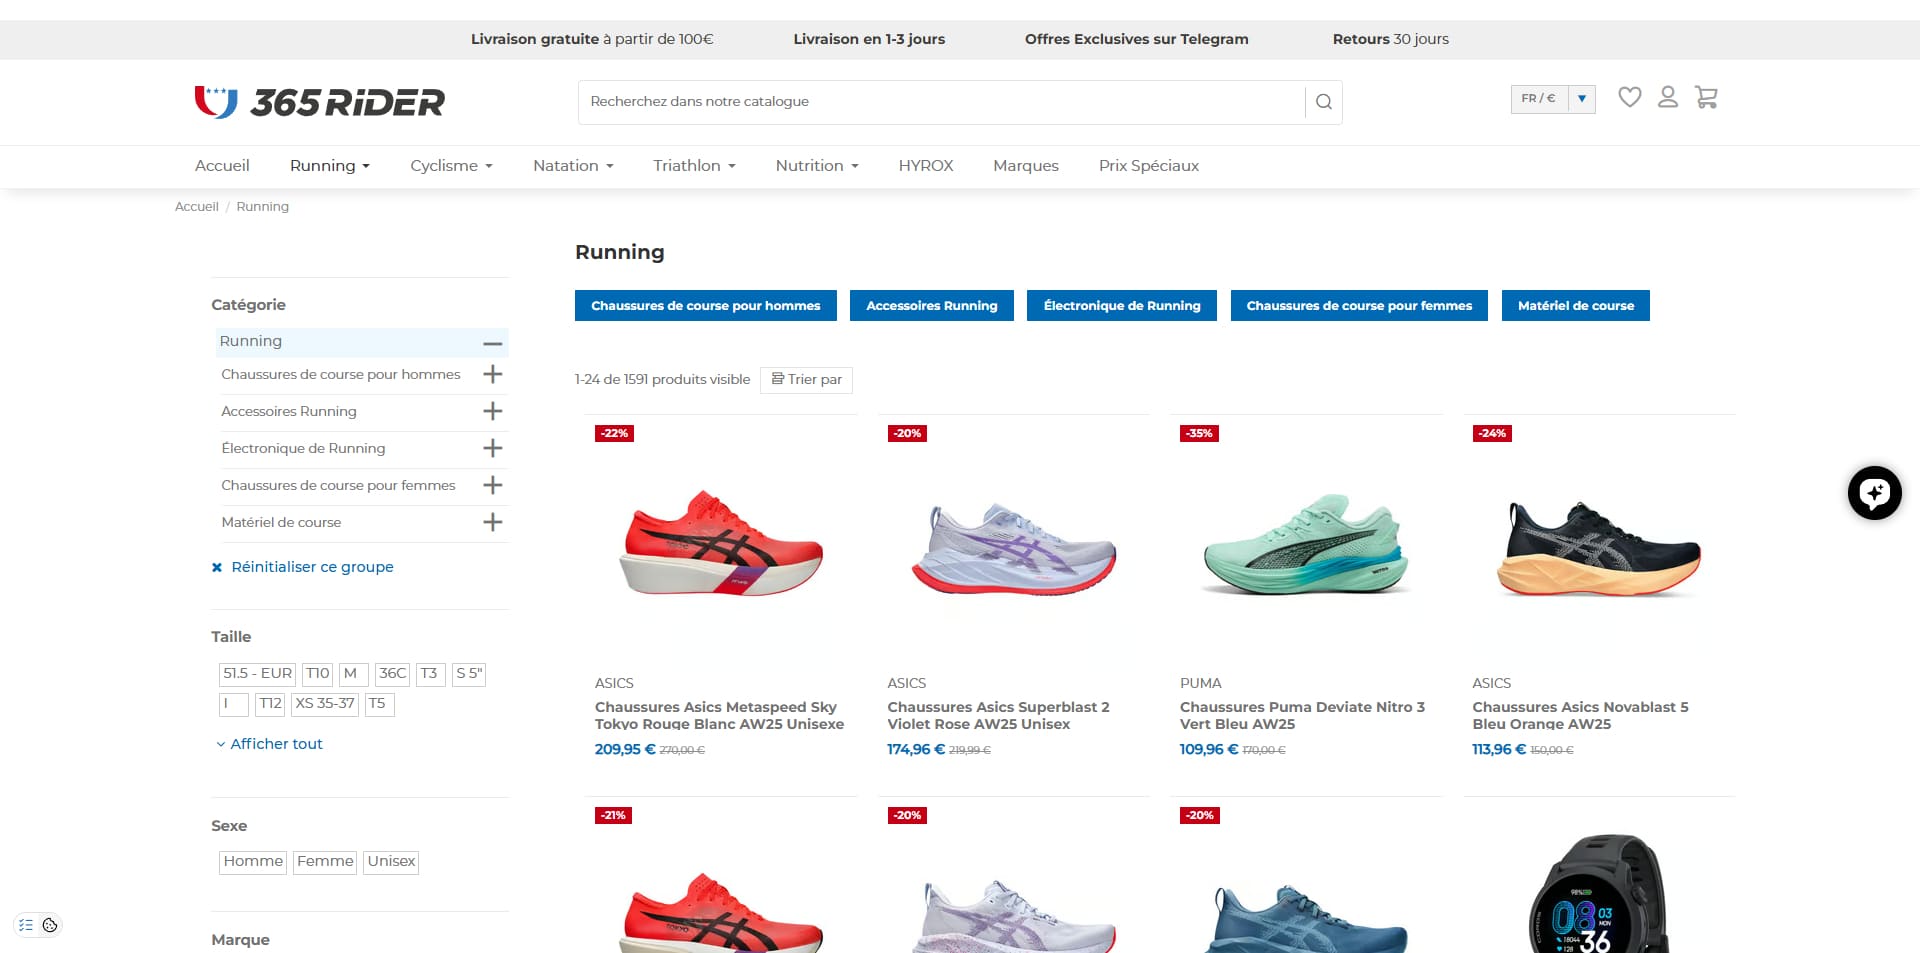Open the Marques page
This screenshot has width=1920, height=953.
tap(1026, 166)
